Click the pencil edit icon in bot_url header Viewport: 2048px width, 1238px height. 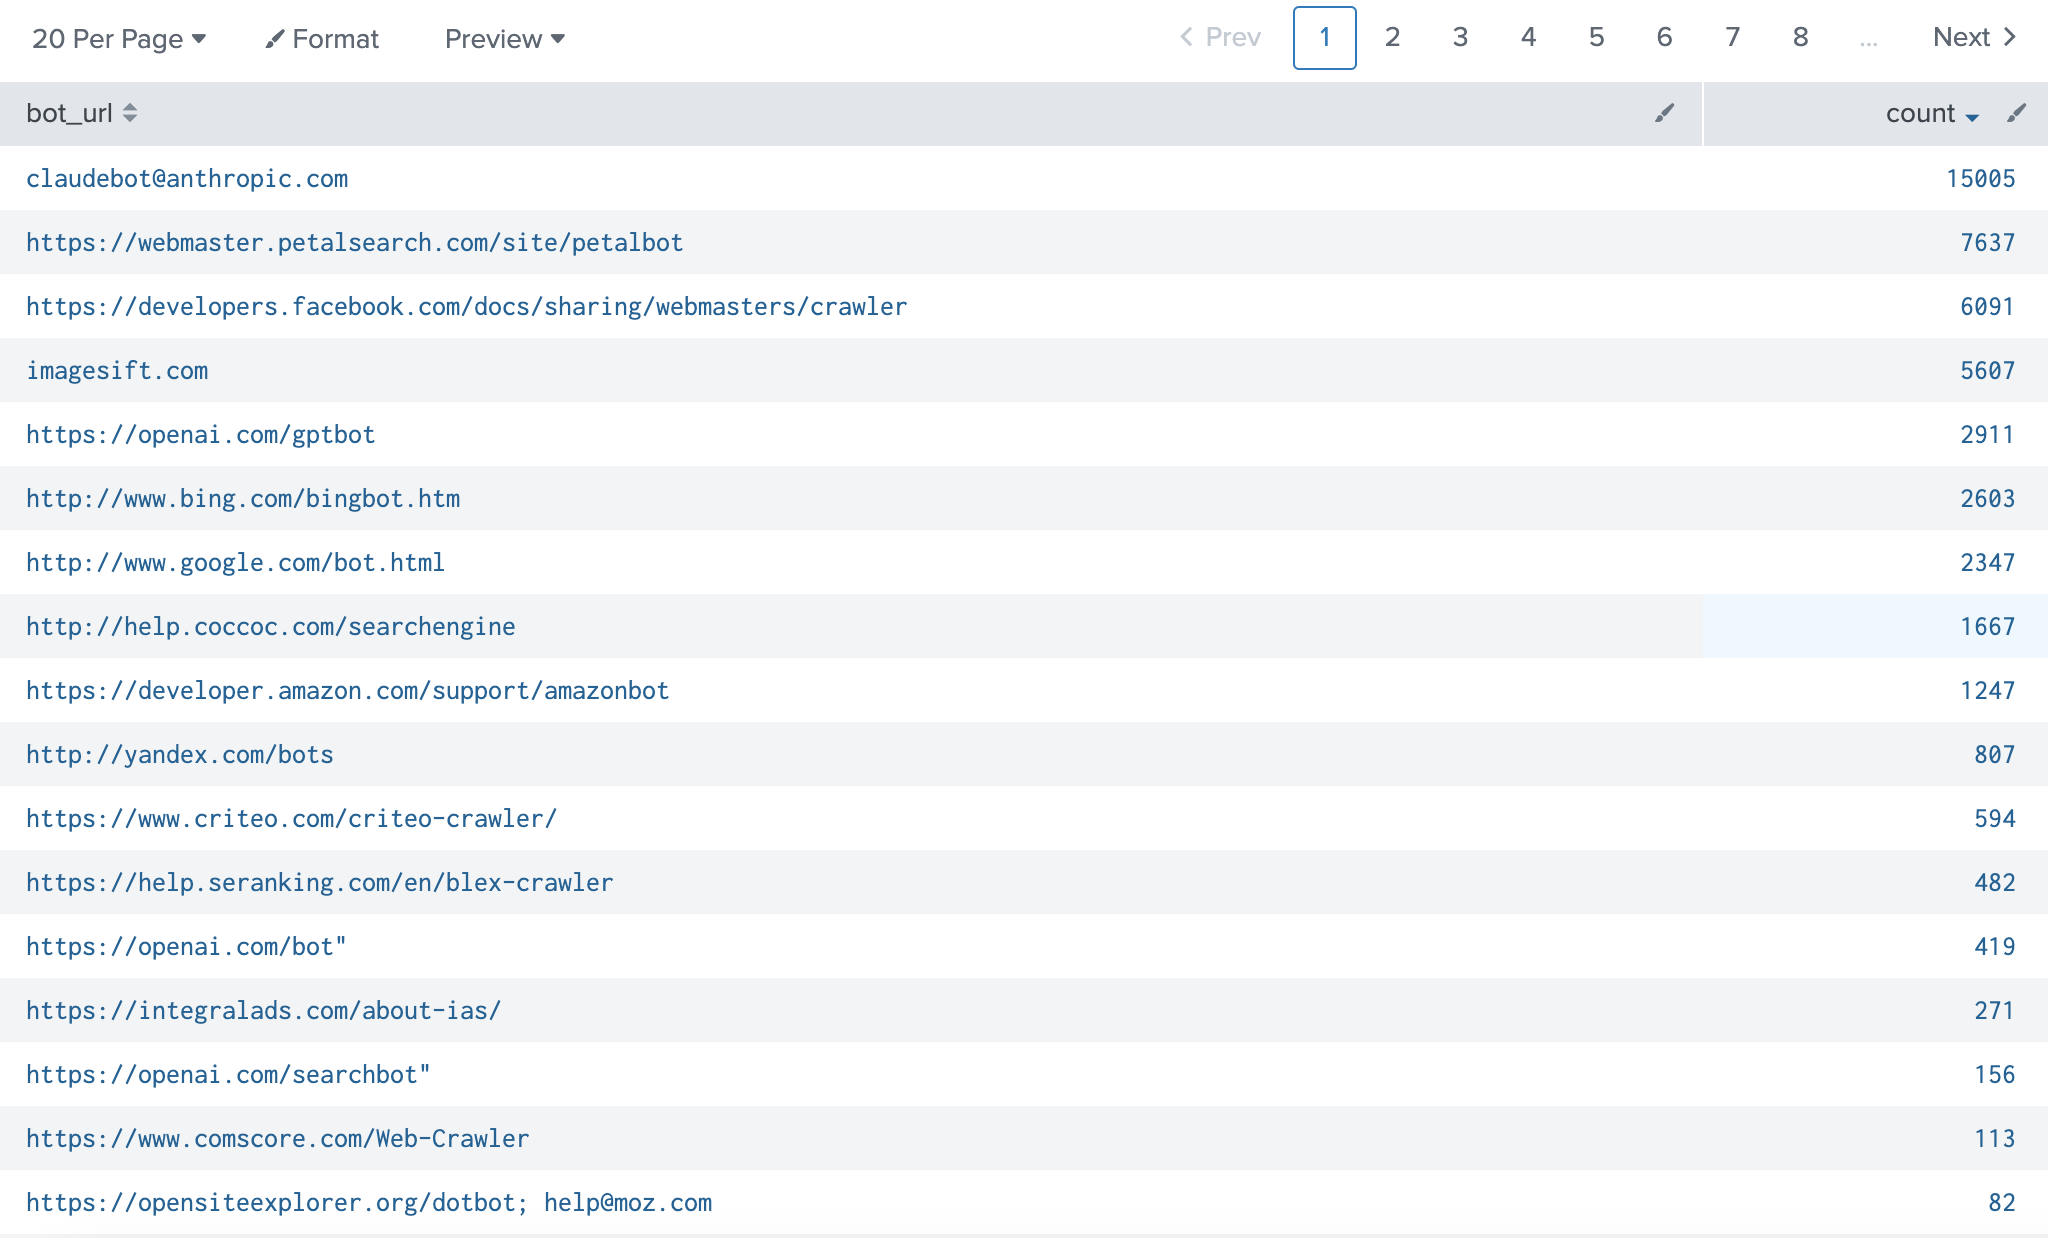[1664, 113]
